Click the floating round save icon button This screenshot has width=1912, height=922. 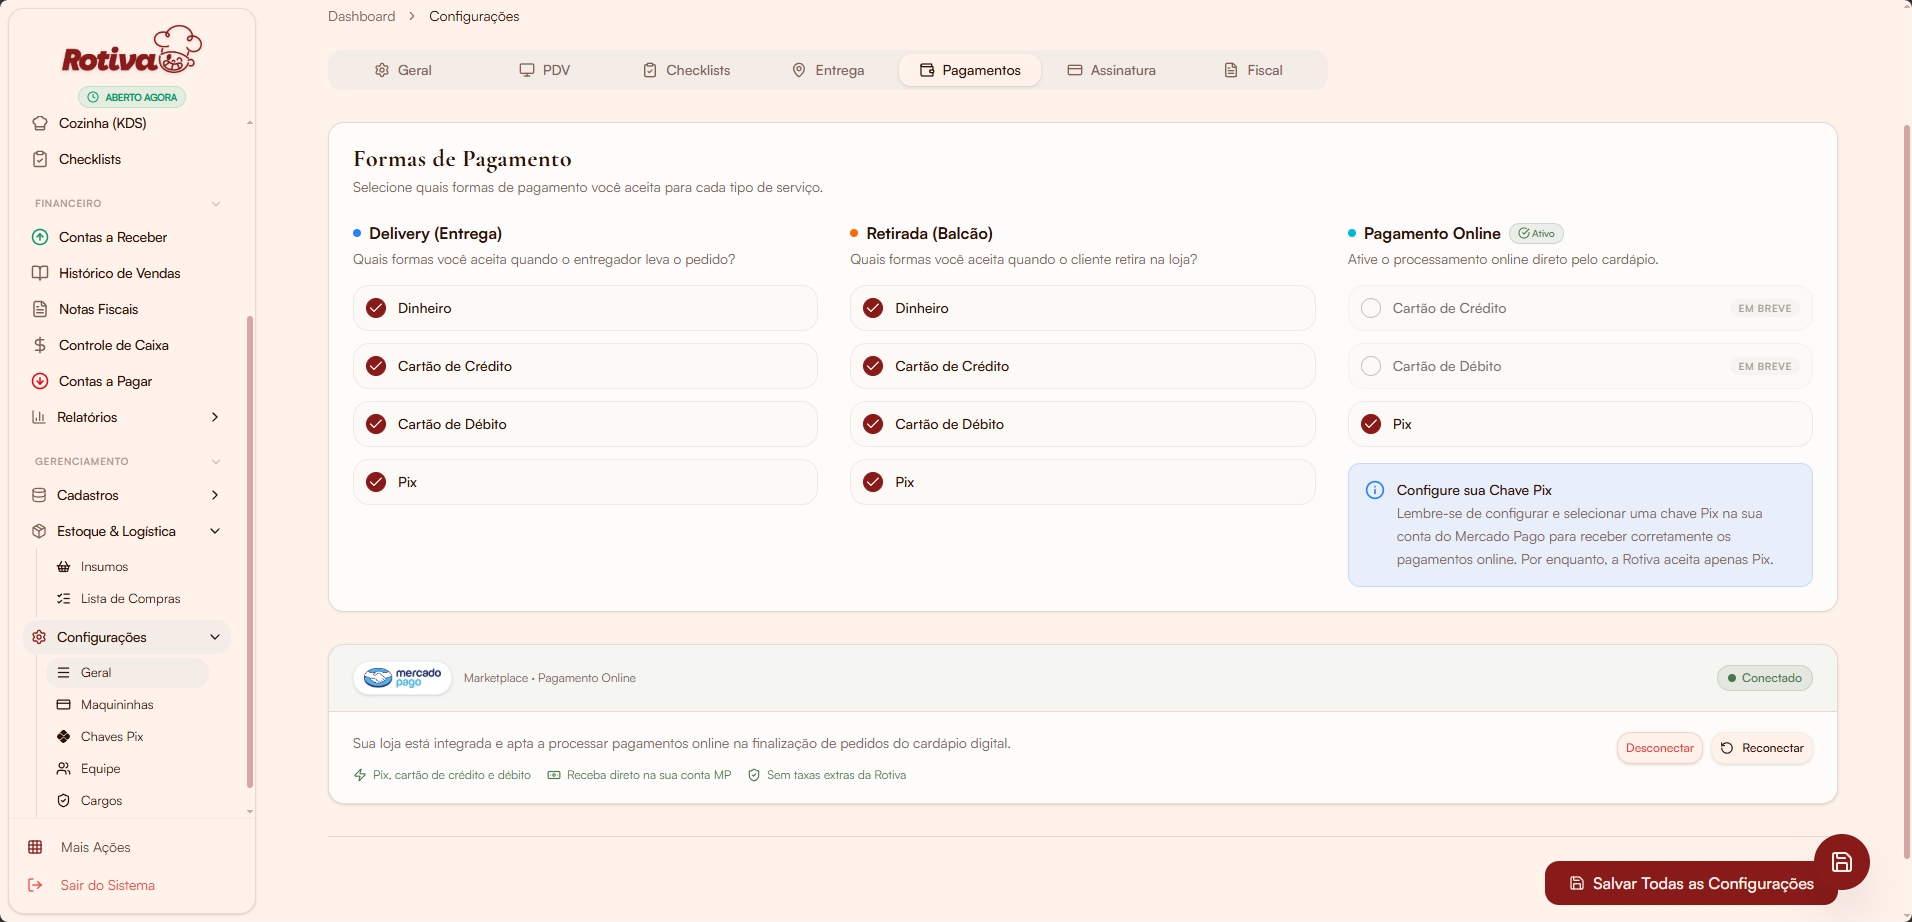pos(1842,862)
